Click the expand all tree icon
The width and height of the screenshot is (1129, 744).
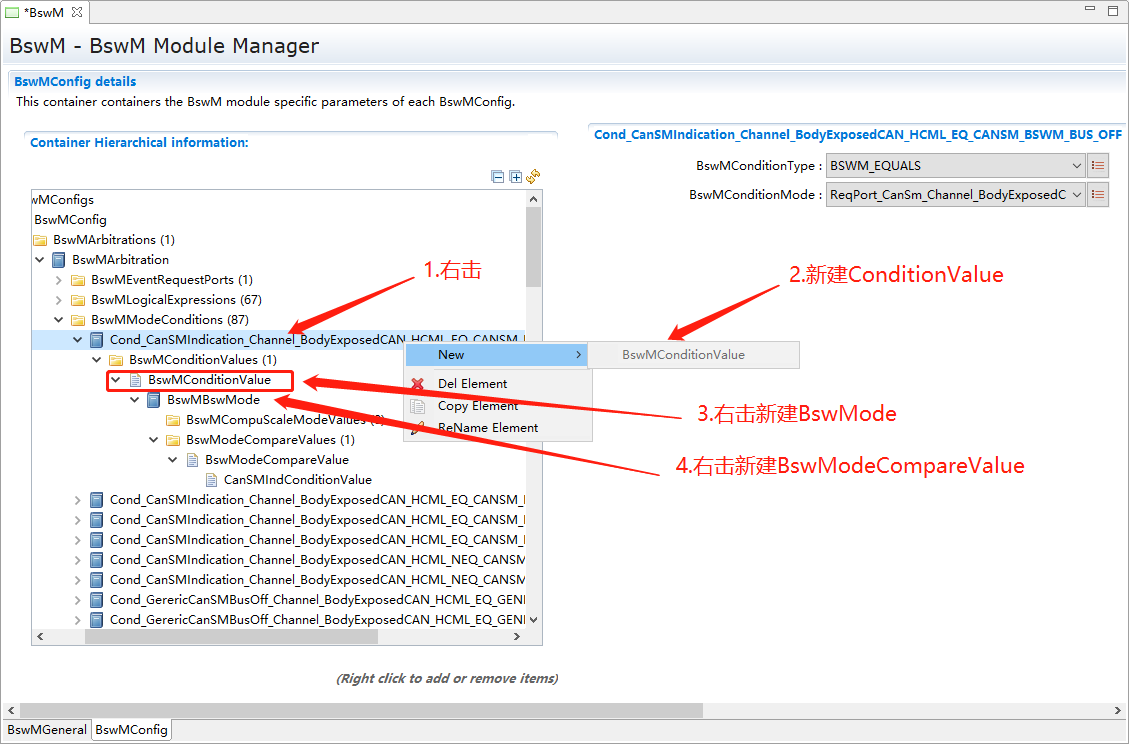coord(516,177)
